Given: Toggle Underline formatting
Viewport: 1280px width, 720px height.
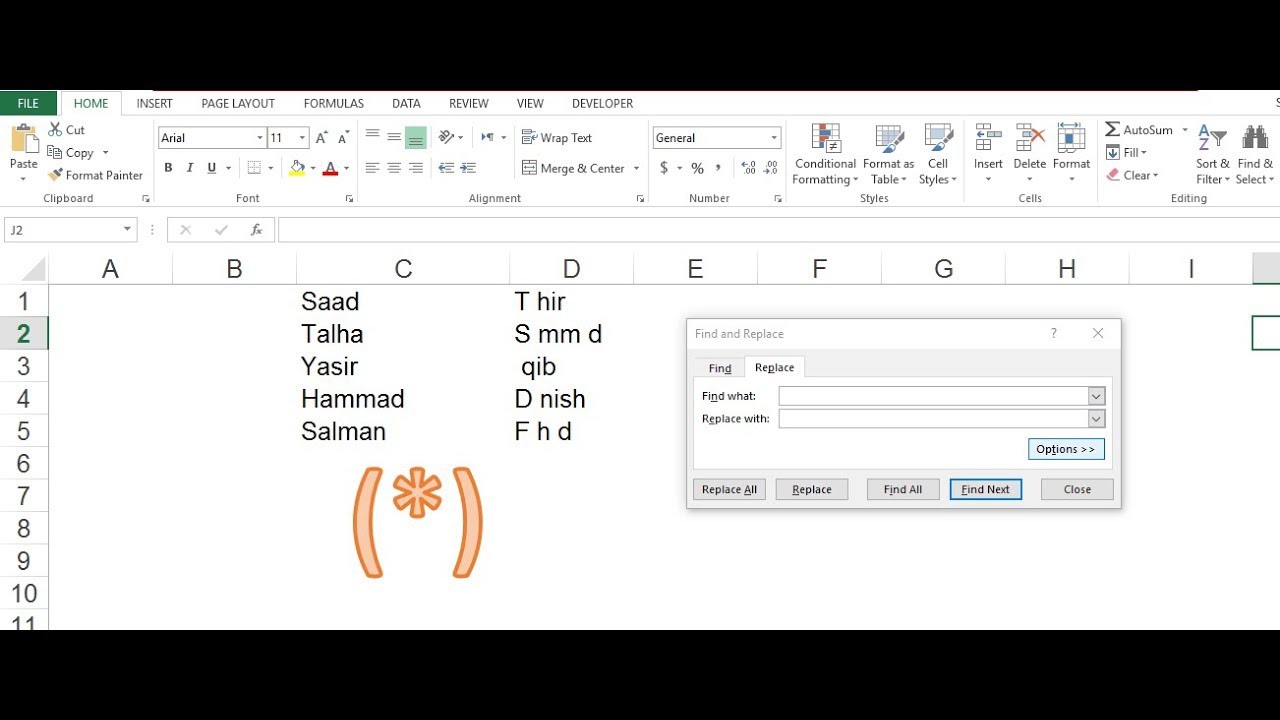Looking at the screenshot, I should coord(211,168).
